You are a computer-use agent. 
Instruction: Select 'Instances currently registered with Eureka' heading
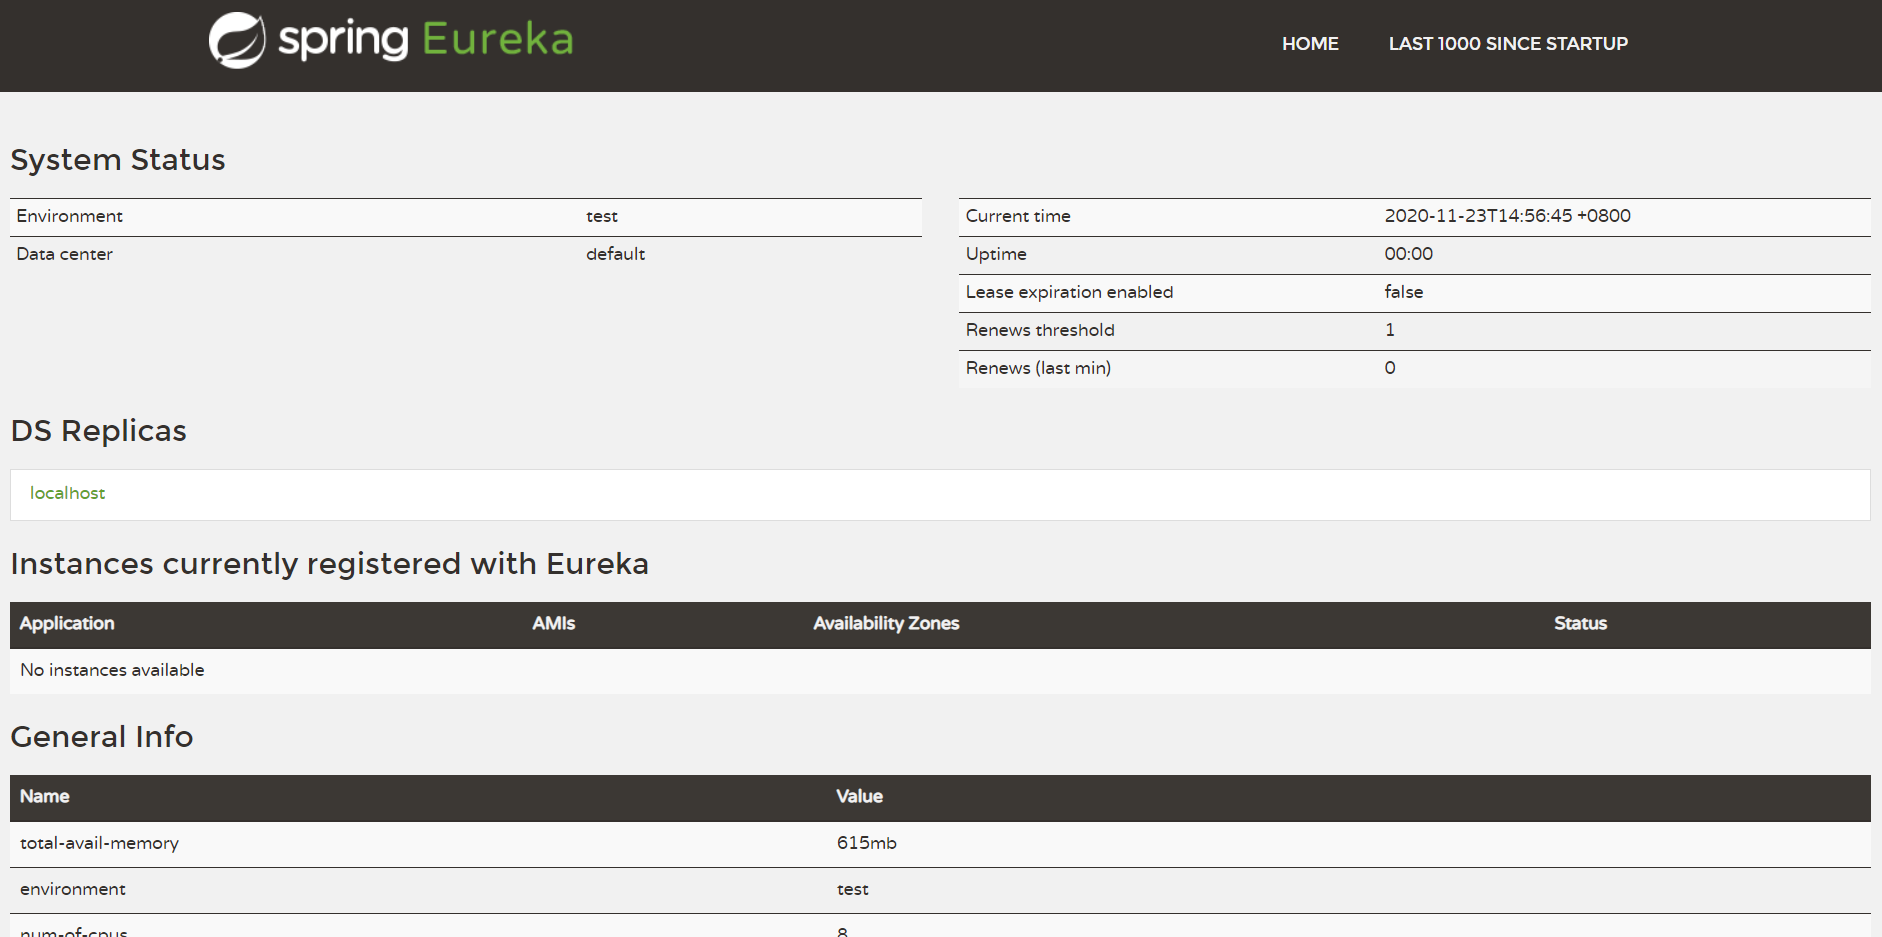click(329, 564)
